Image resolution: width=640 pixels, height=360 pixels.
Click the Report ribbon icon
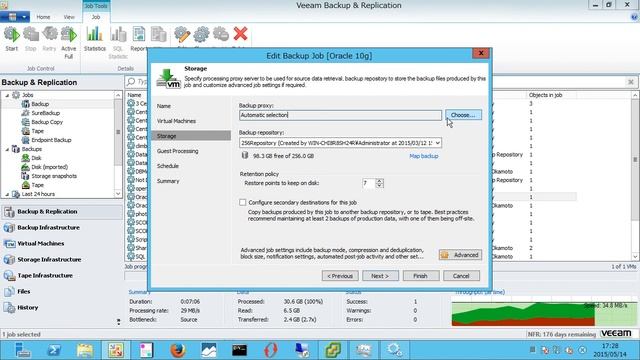point(139,39)
